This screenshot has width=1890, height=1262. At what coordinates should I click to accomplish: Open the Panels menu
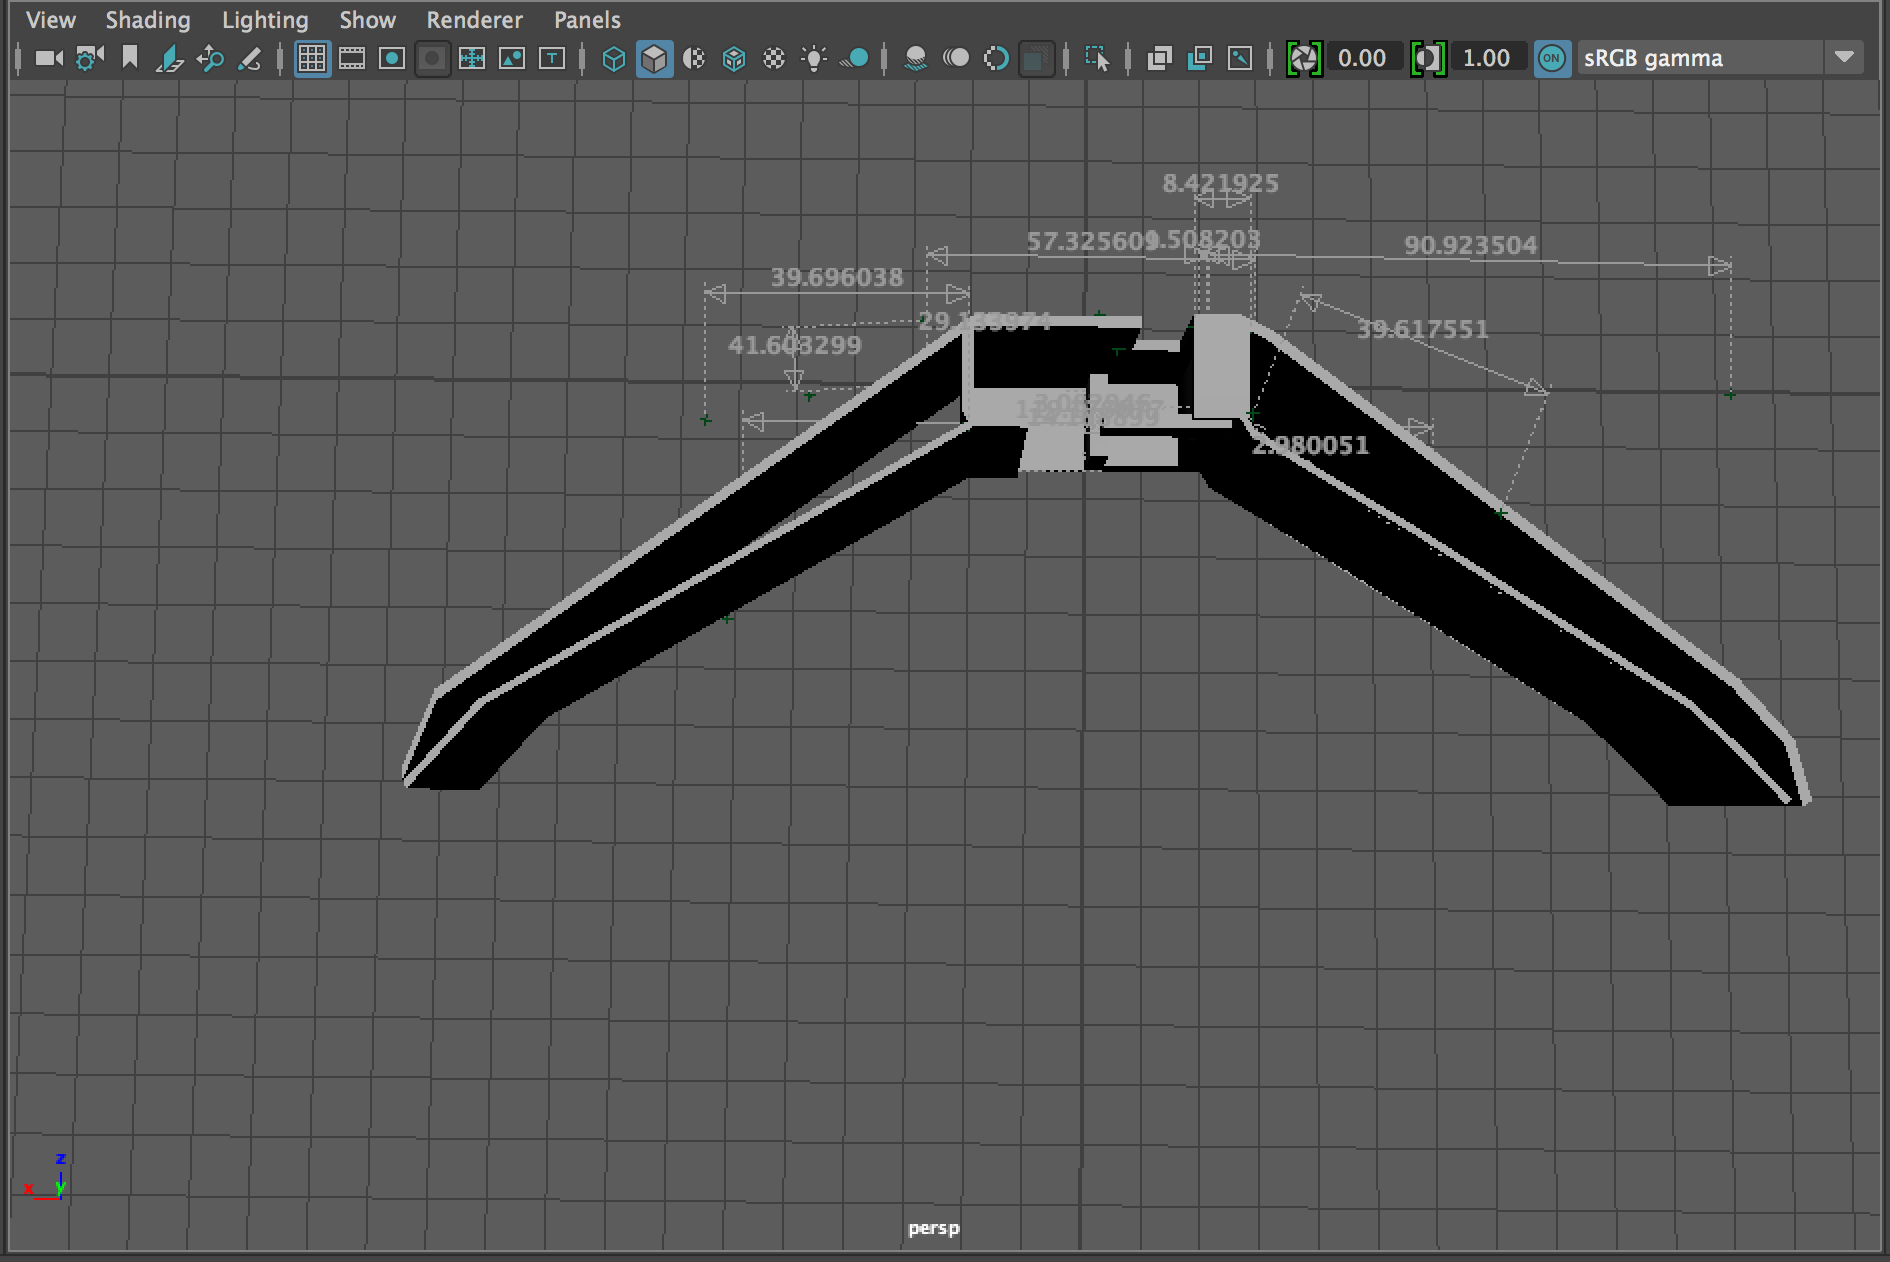tap(587, 20)
